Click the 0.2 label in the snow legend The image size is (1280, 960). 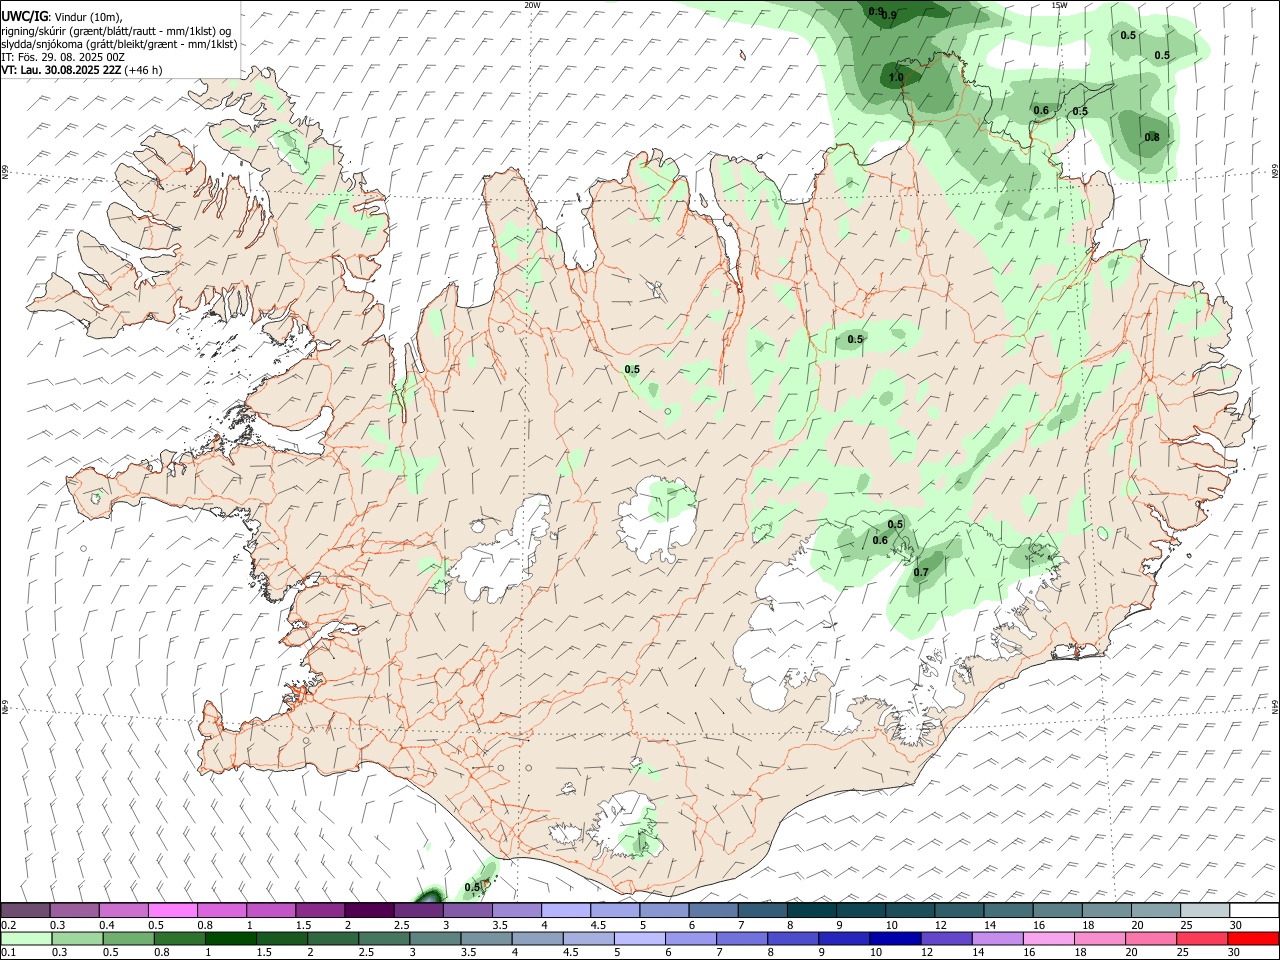click(9, 925)
